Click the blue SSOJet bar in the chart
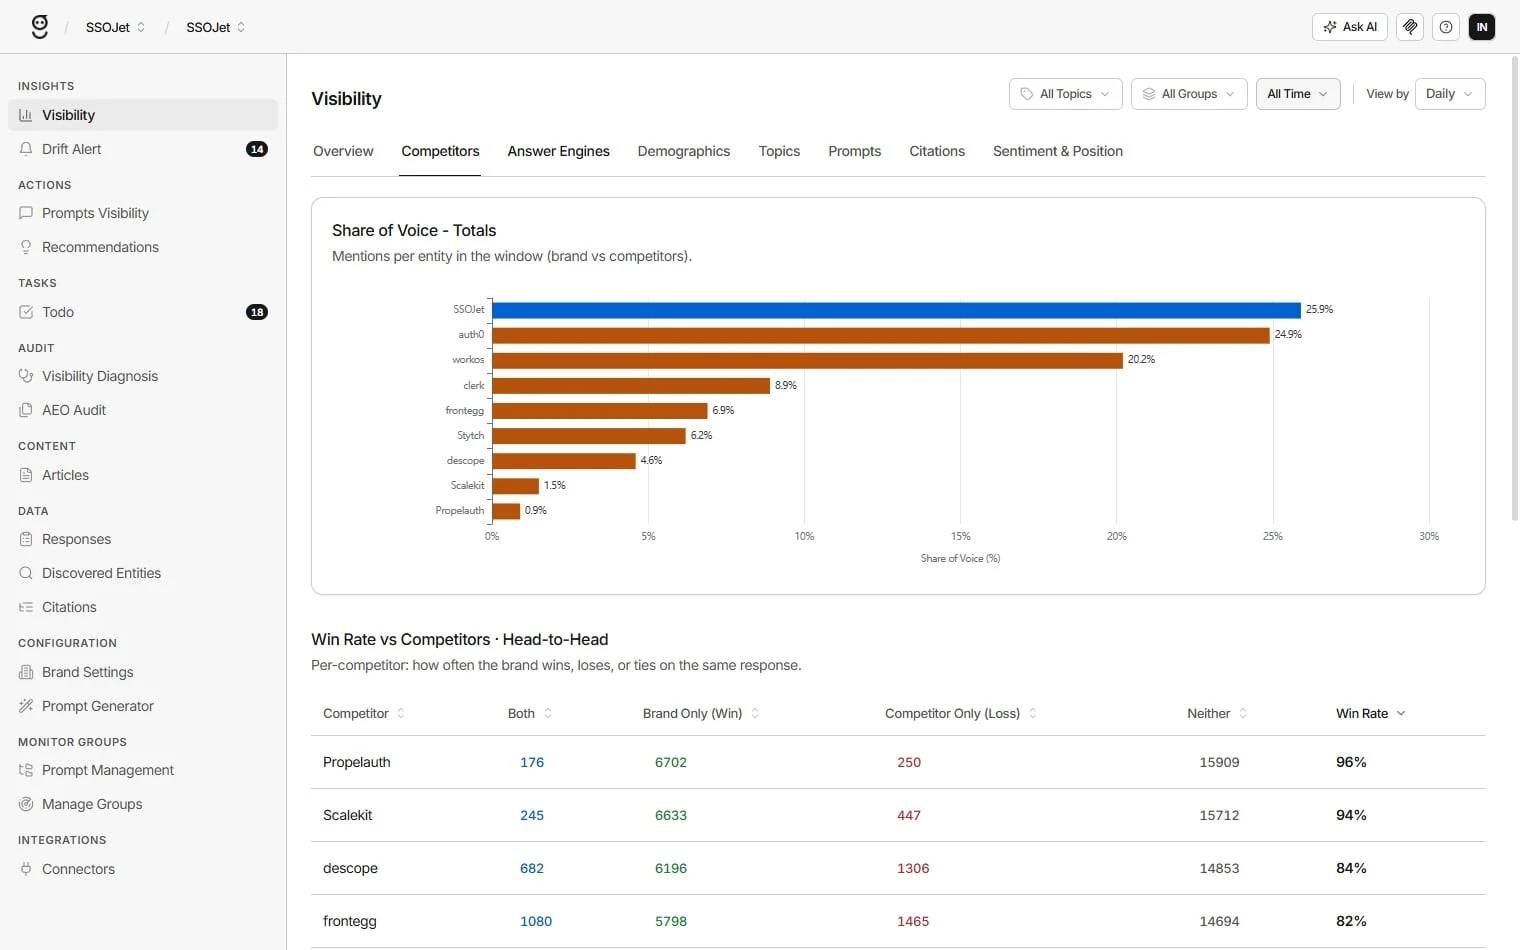This screenshot has width=1520, height=950. click(896, 310)
